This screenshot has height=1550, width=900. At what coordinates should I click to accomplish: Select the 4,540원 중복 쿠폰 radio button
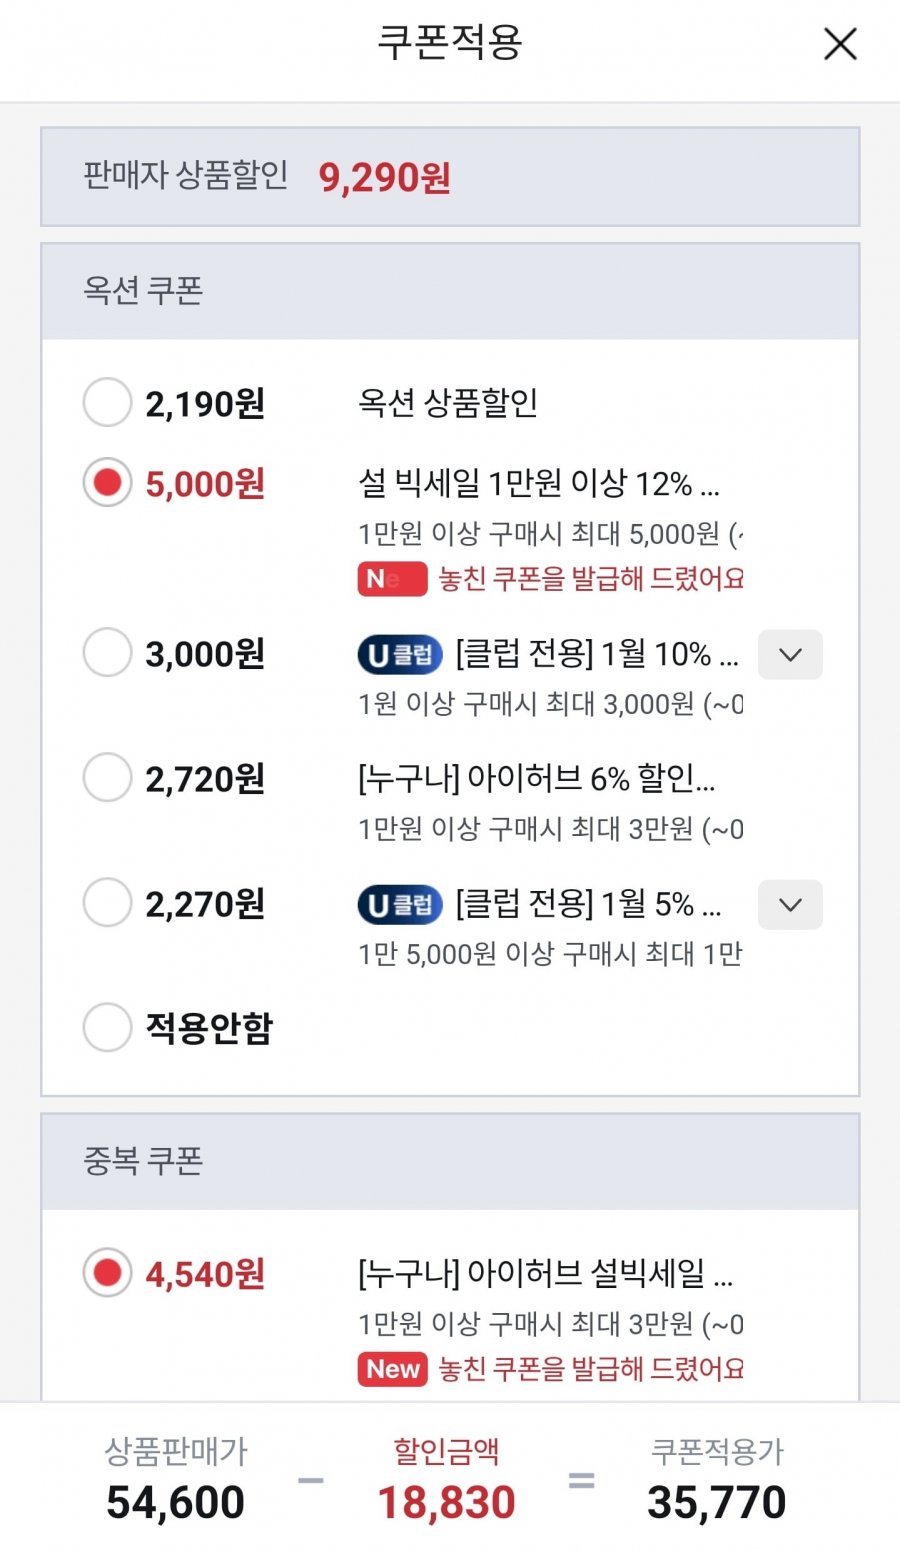click(107, 1273)
